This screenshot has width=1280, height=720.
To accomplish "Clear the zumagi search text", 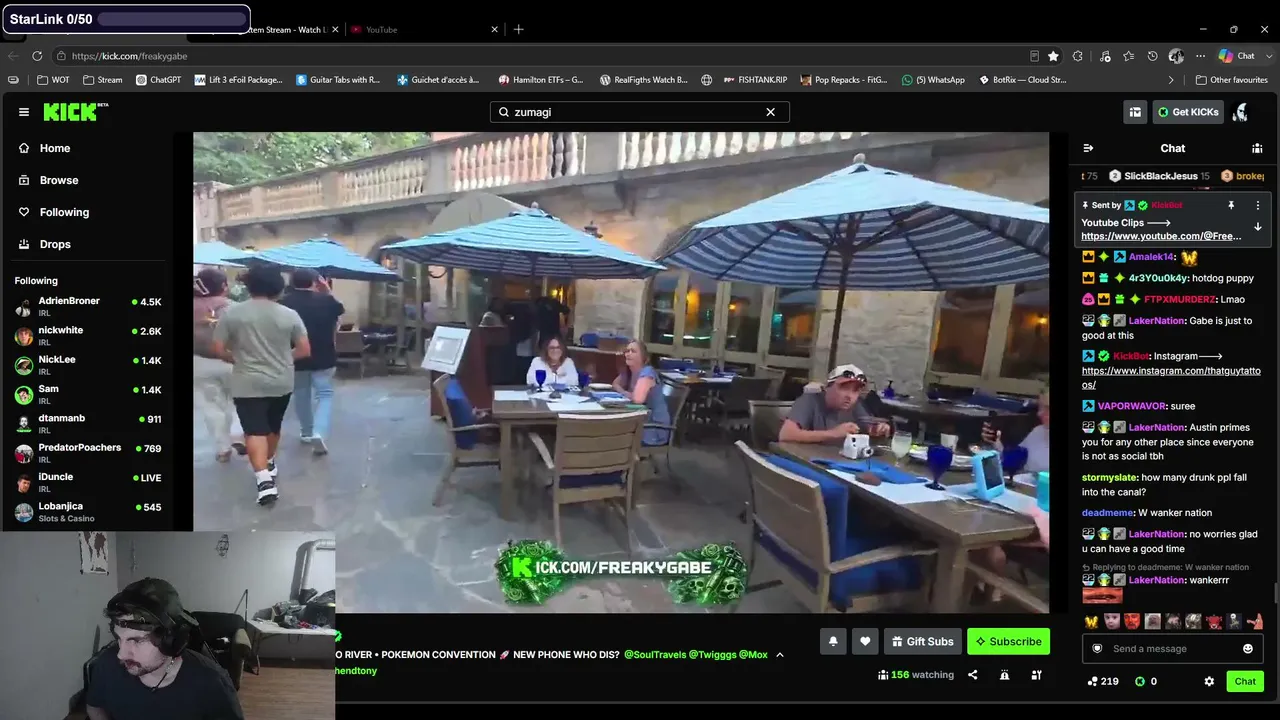I will pos(770,112).
